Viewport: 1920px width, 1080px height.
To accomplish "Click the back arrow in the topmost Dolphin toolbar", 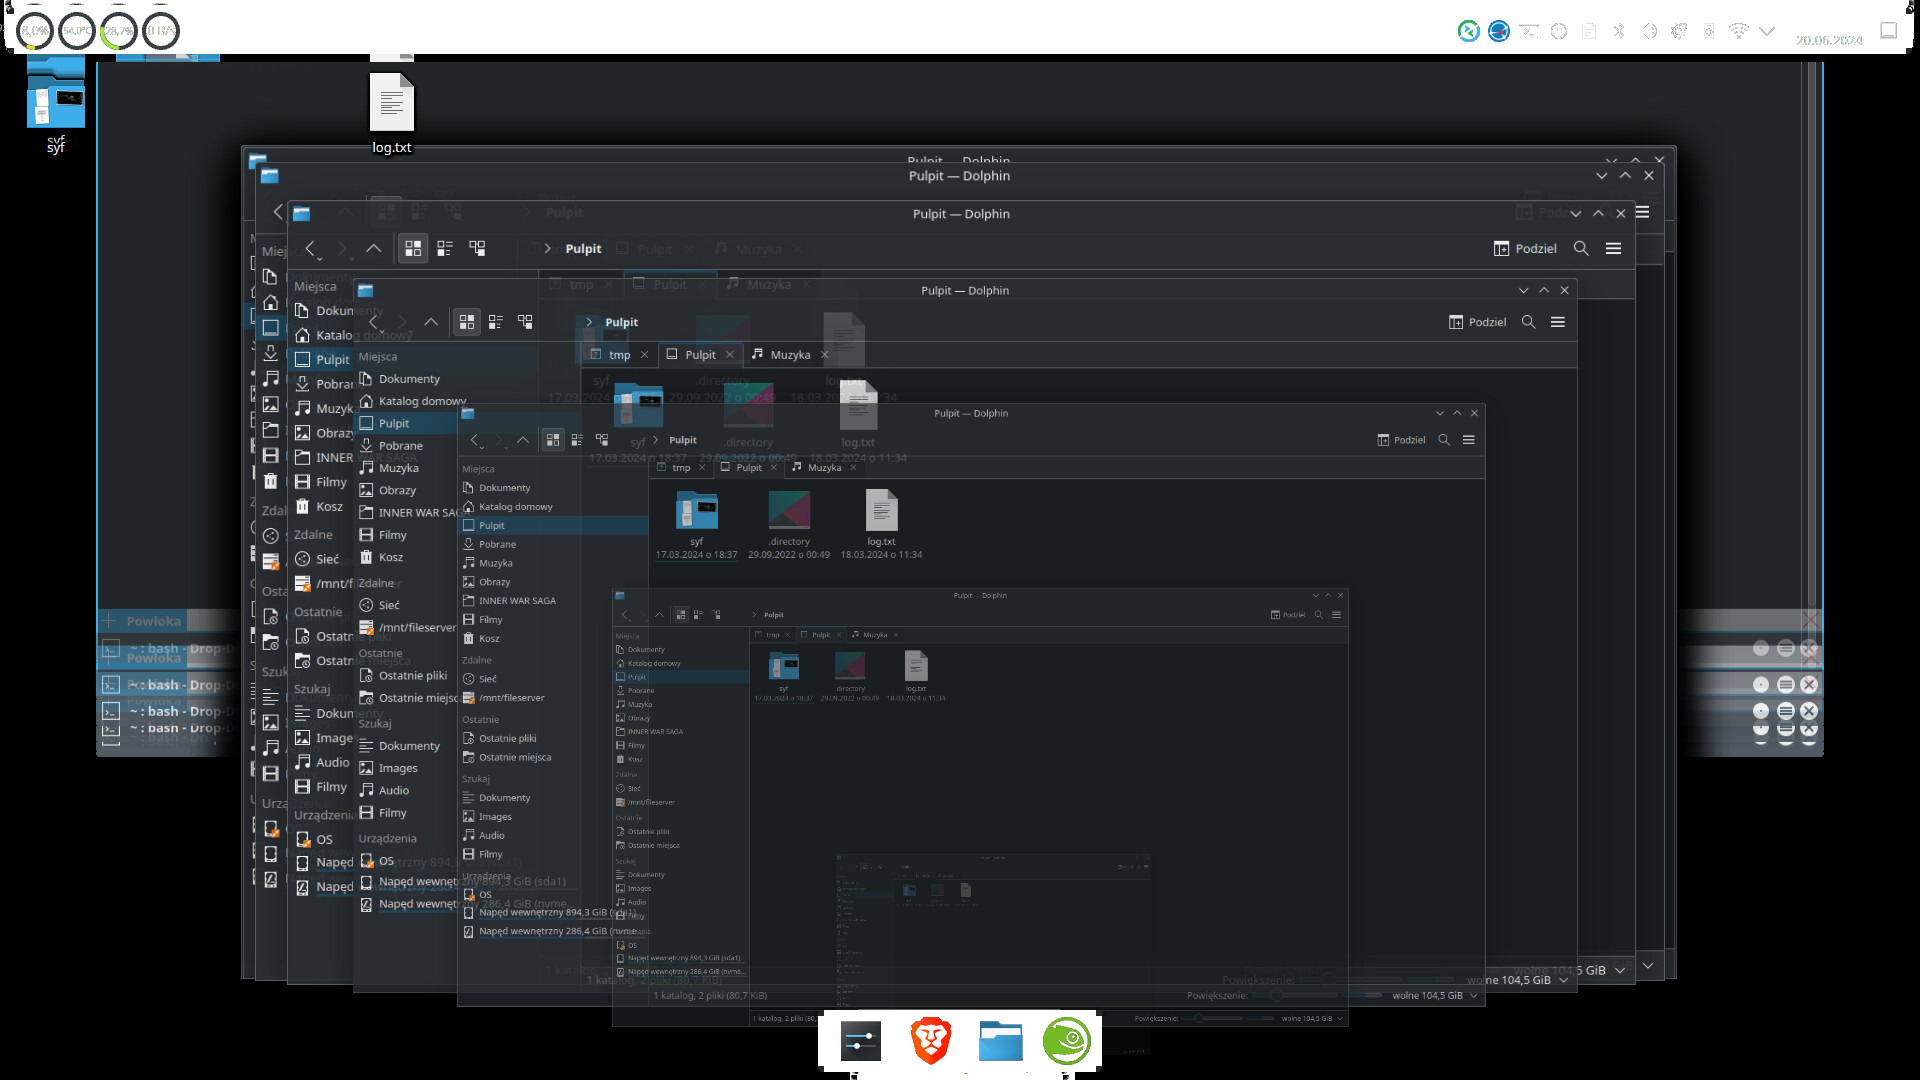I will pyautogui.click(x=310, y=248).
